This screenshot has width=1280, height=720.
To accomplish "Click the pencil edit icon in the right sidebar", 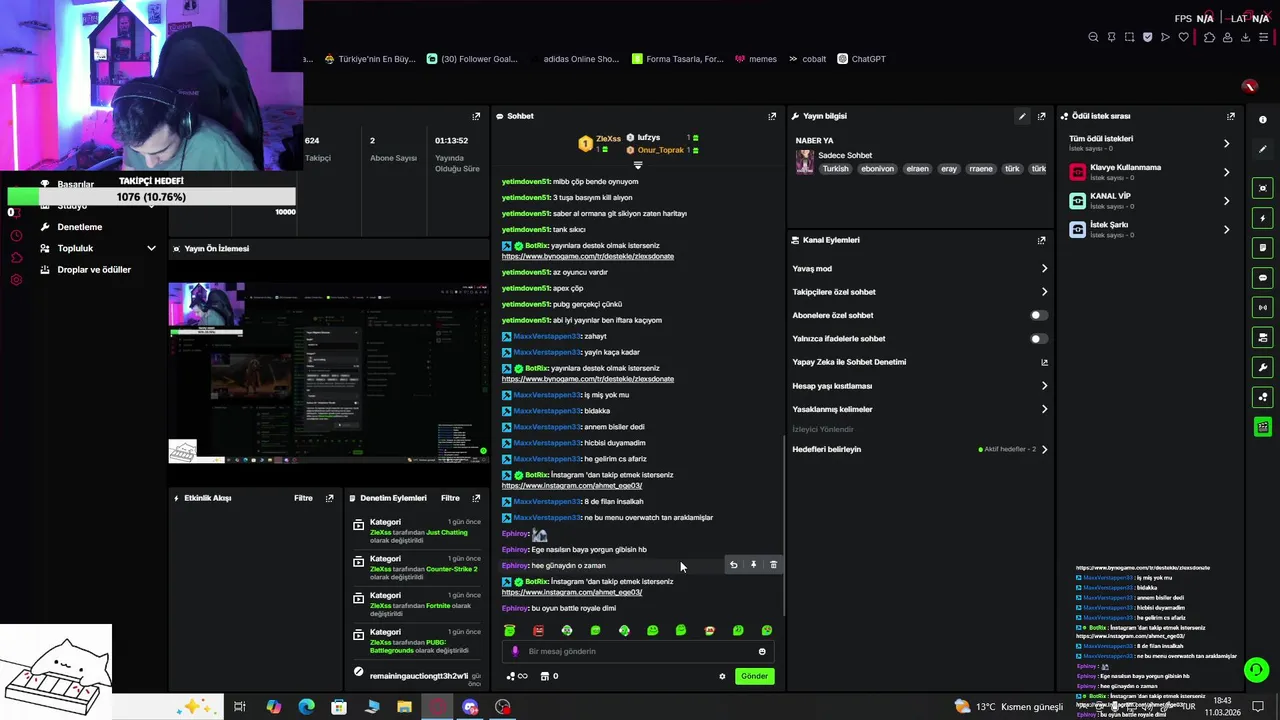I will click(x=1263, y=149).
